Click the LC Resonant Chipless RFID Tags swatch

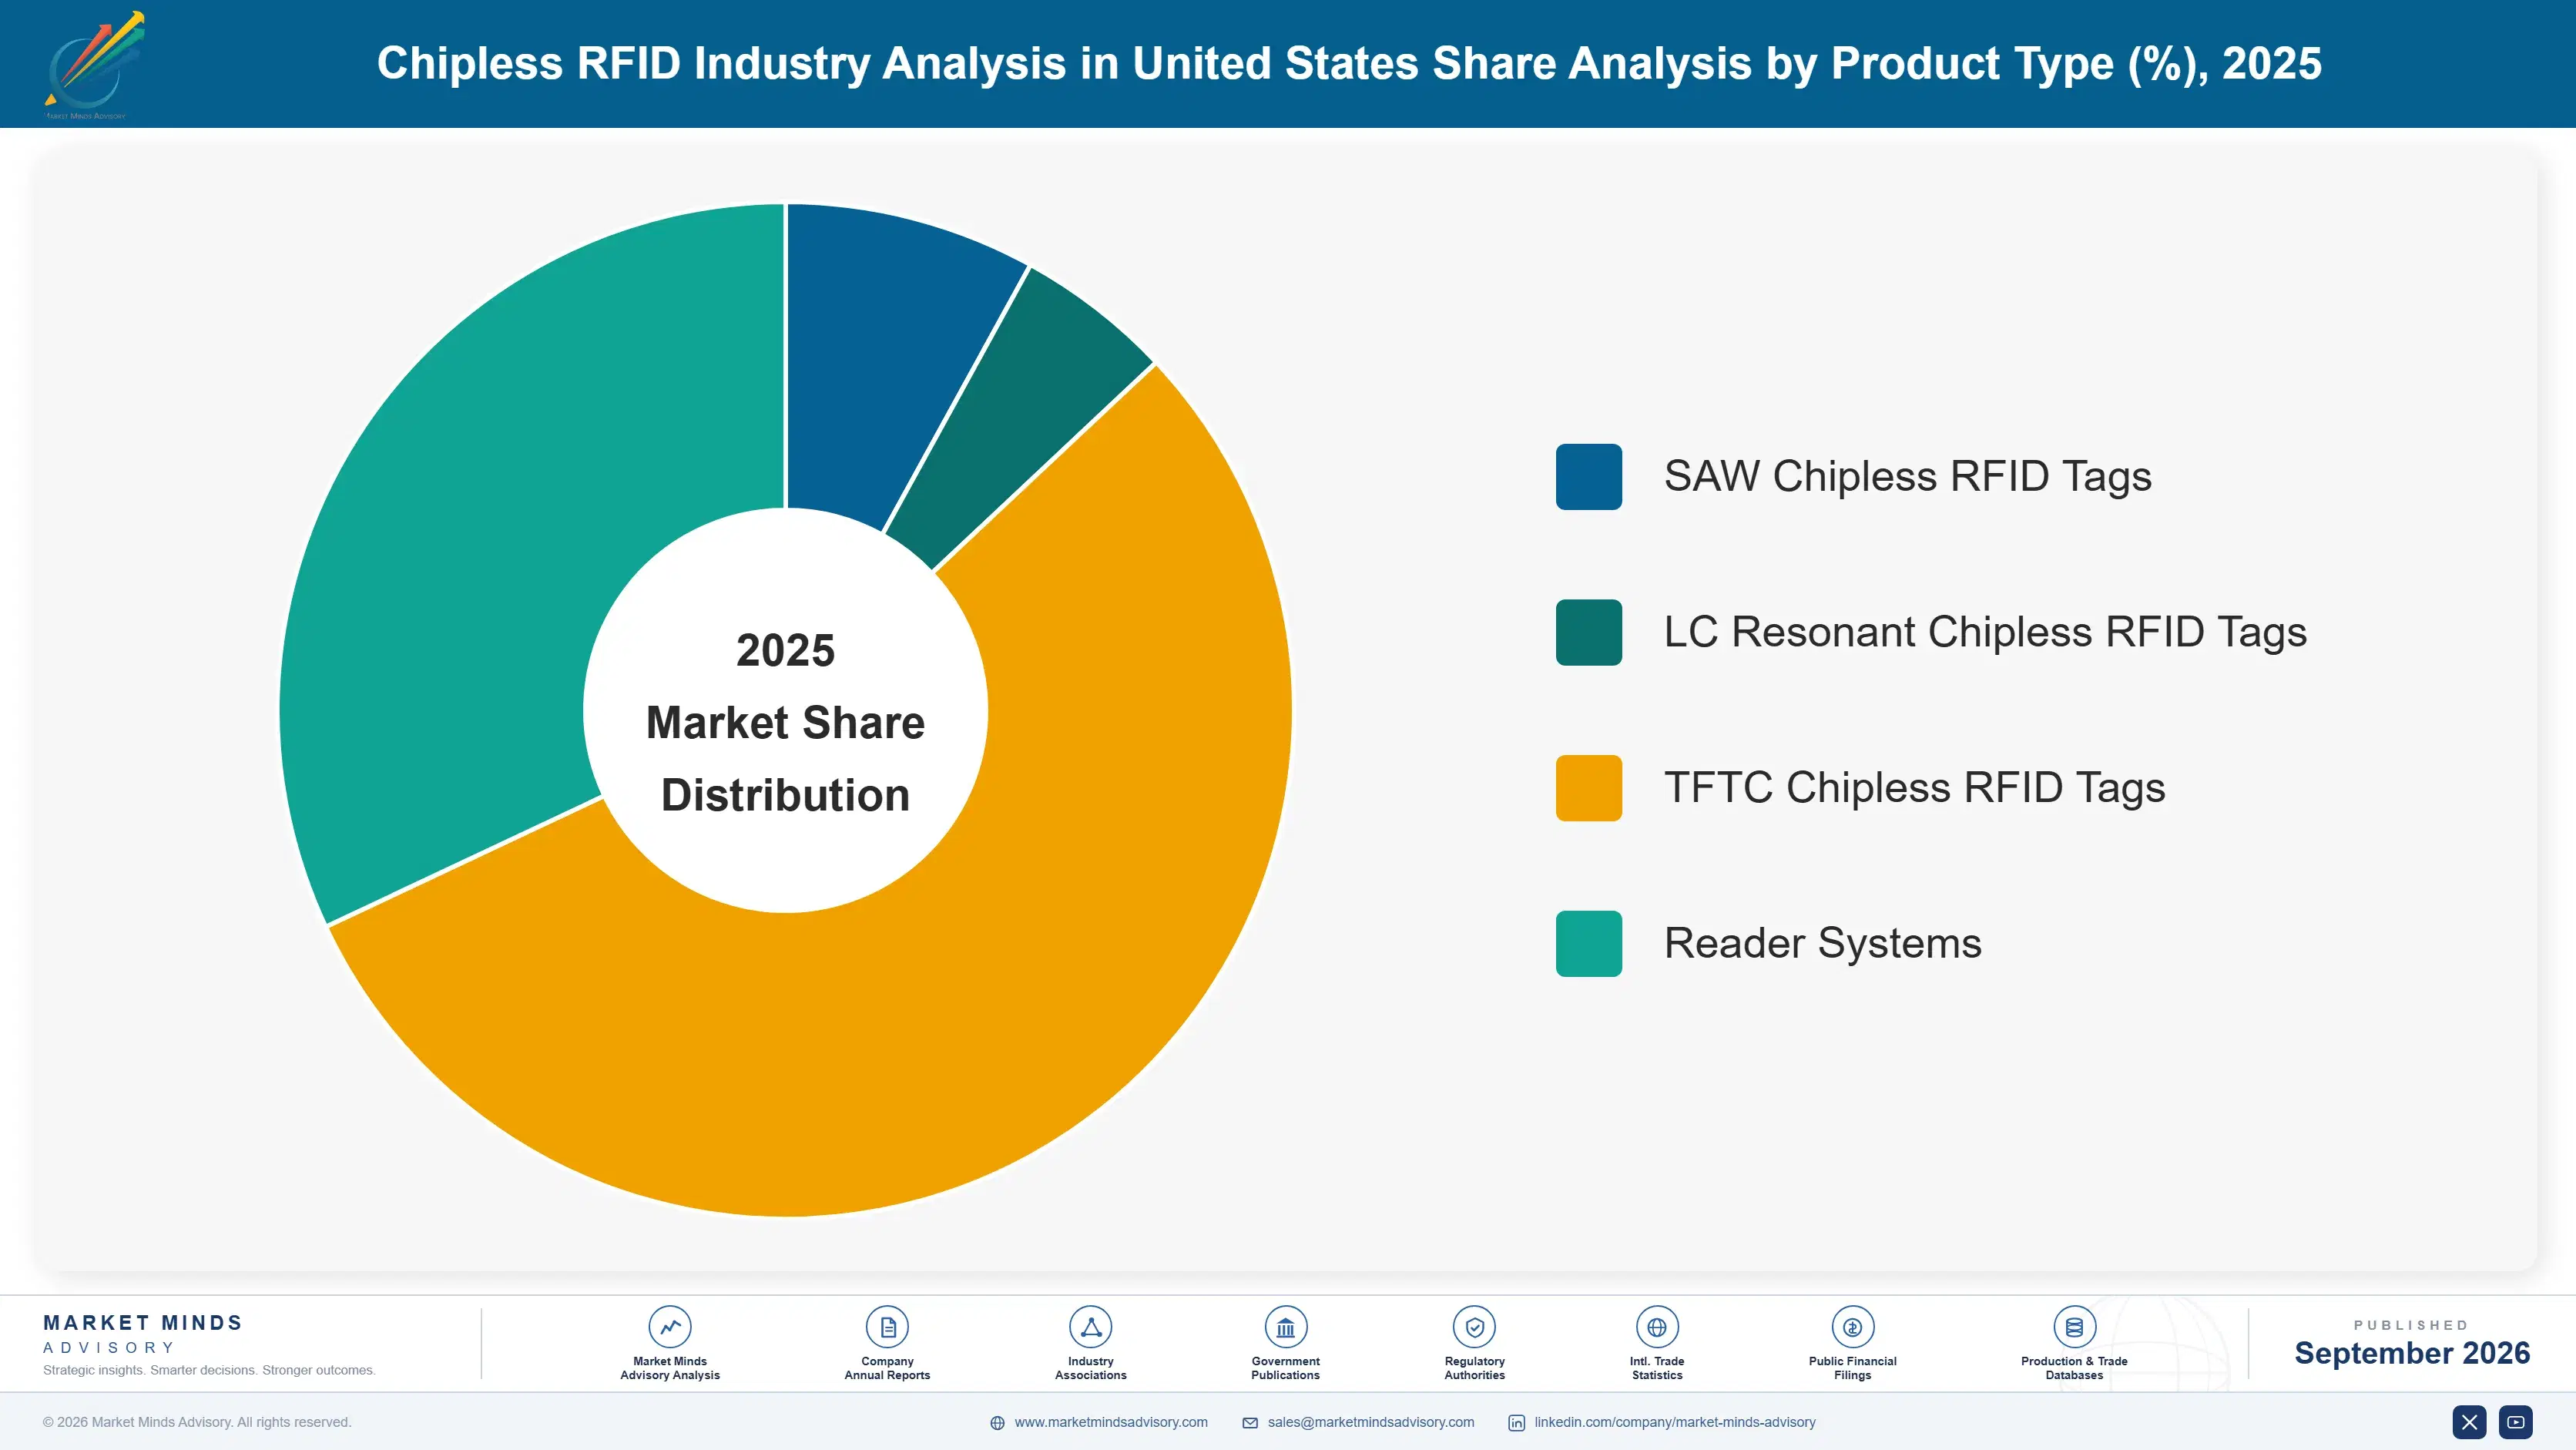1589,632
